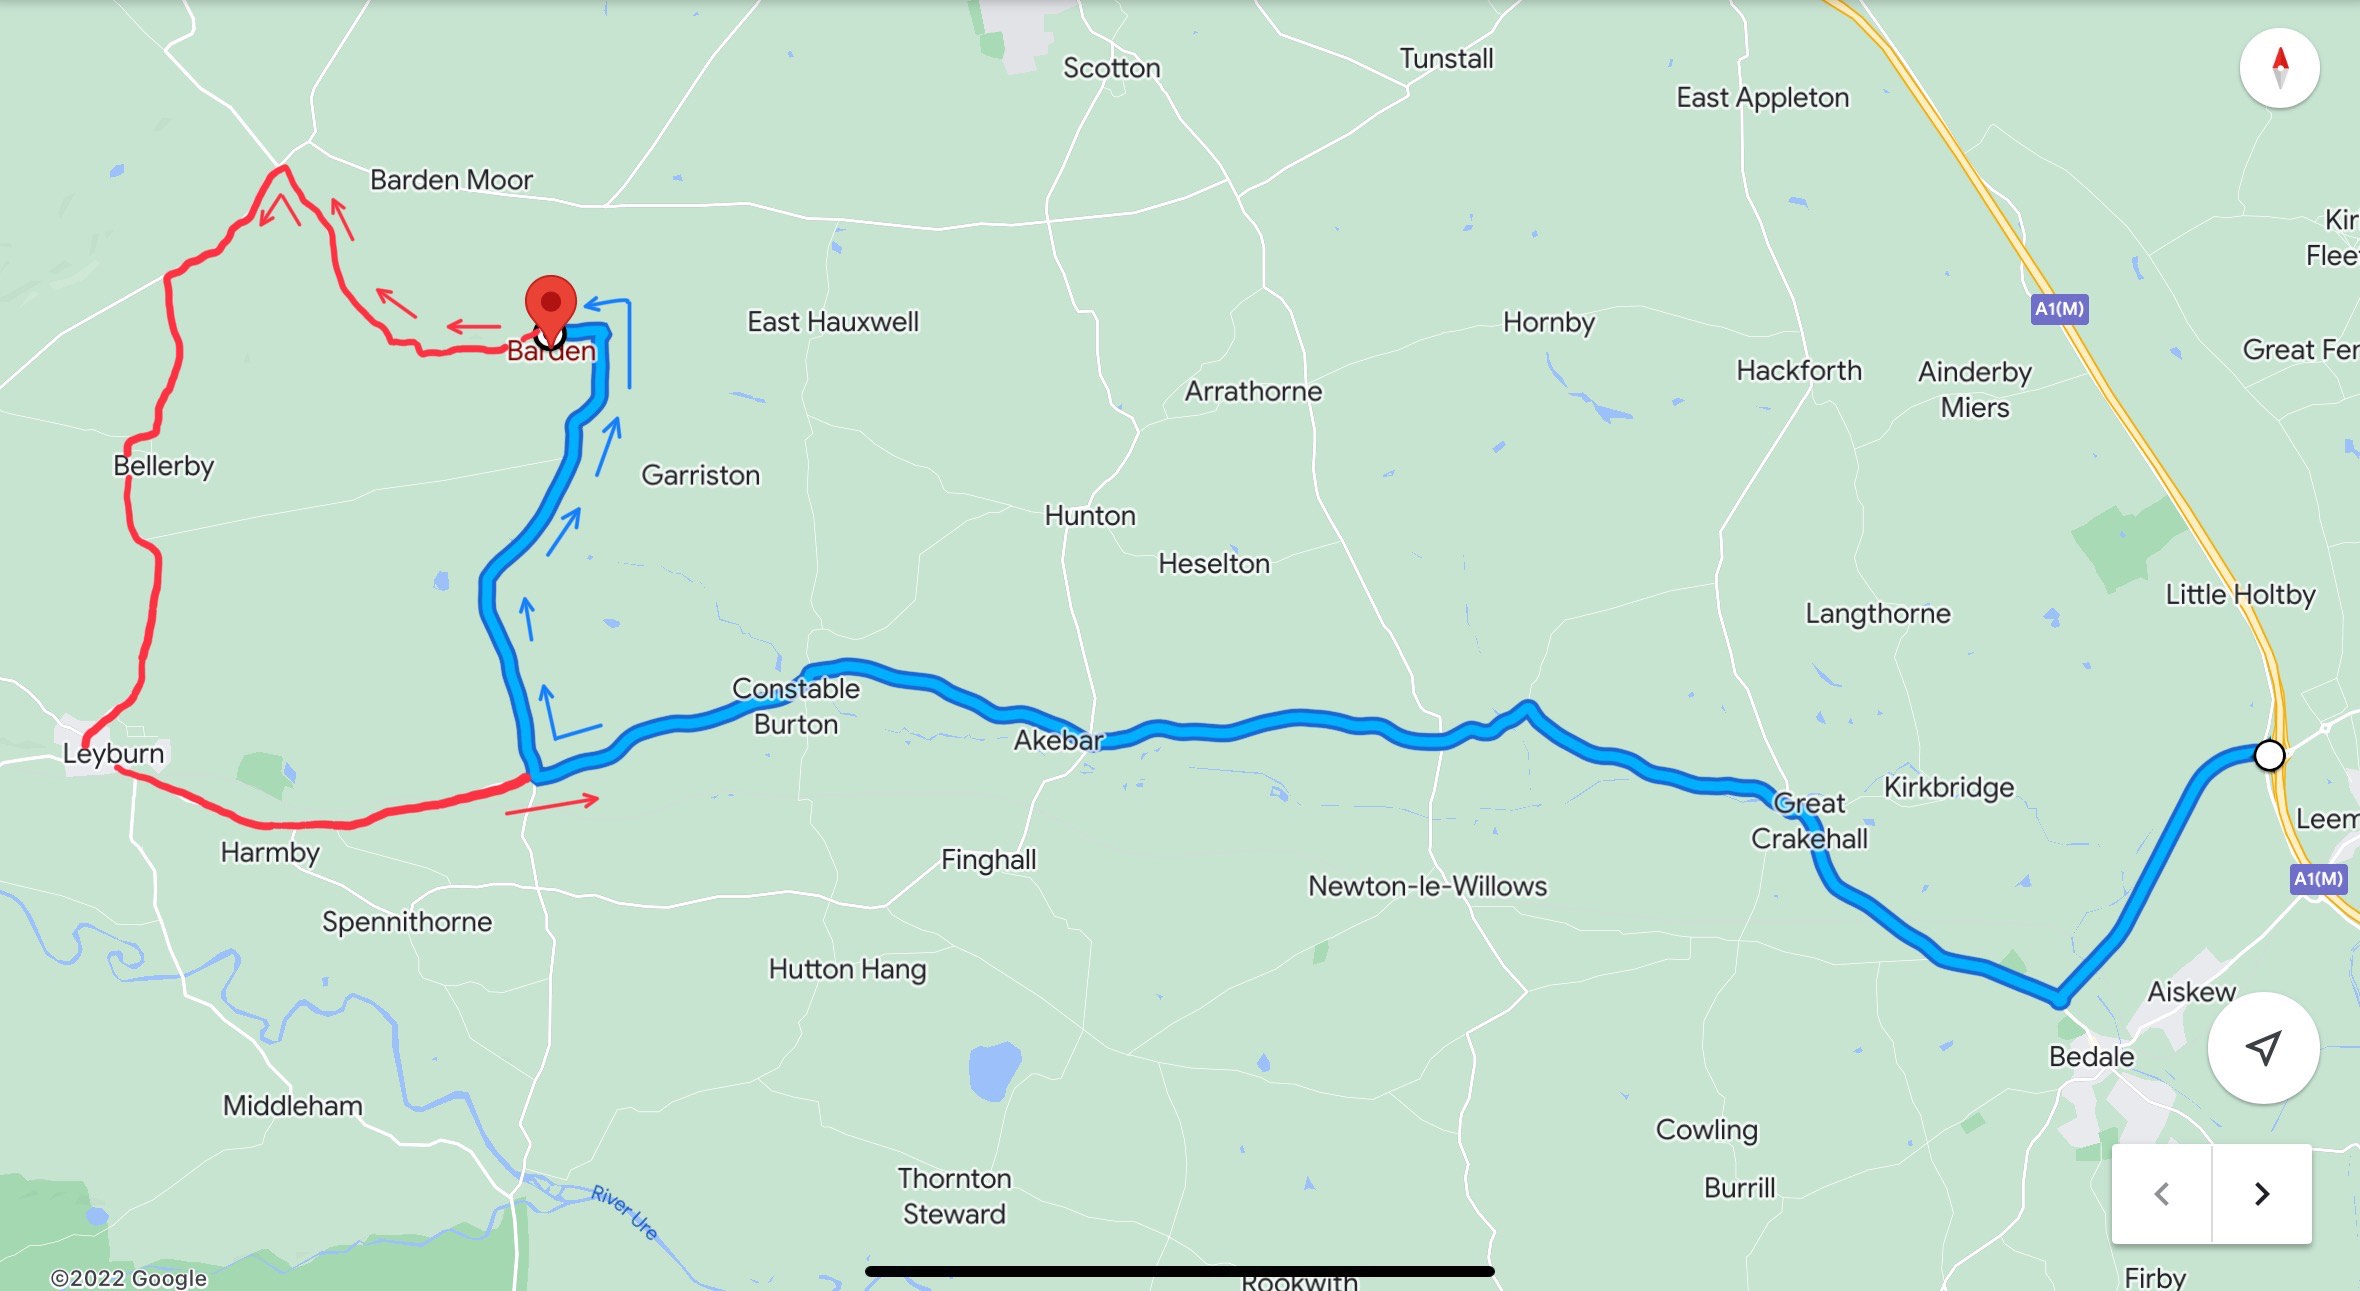The image size is (2360, 1291).
Task: Click the lower A1(M) road badge
Action: pos(2317,879)
